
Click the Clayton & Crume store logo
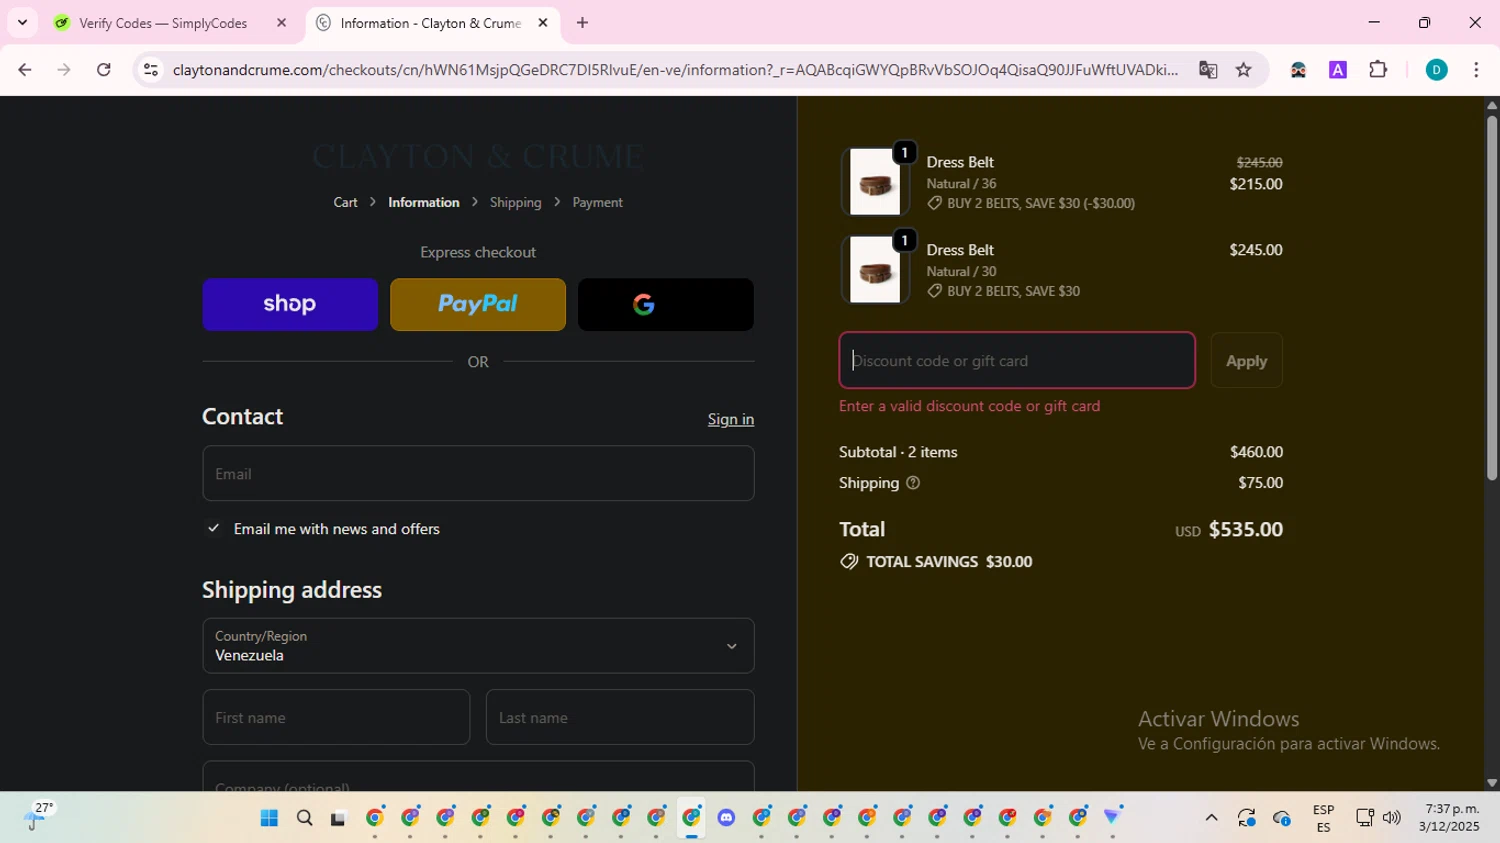tap(478, 156)
